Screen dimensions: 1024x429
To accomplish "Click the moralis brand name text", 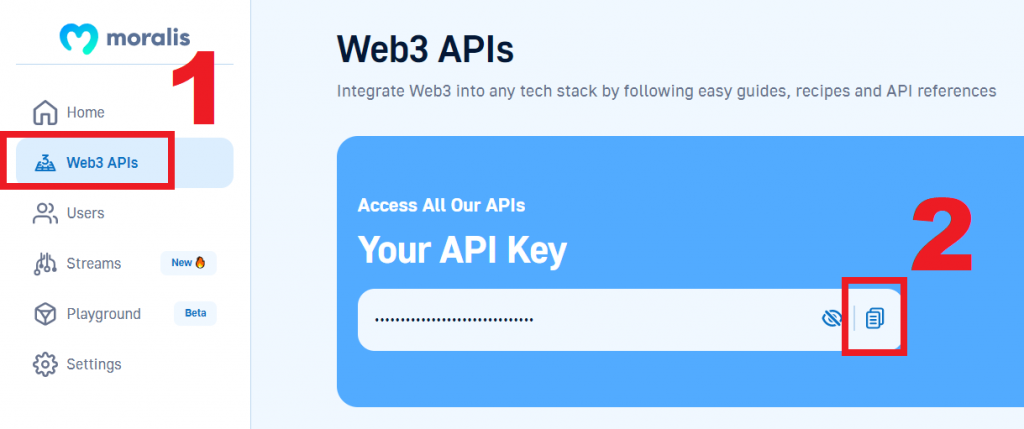I will click(x=148, y=38).
